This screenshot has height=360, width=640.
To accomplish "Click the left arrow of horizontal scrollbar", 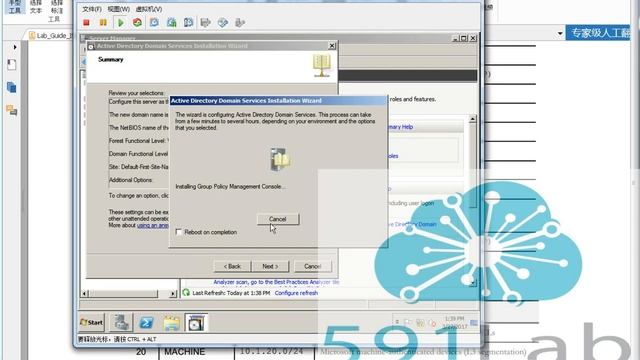I will 84,293.
